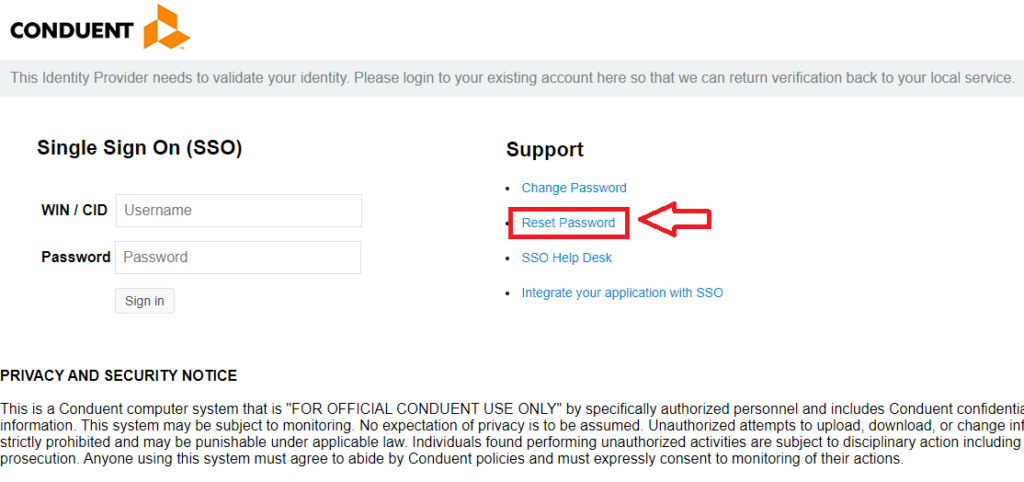Viewport: 1024px width, 482px height.
Task: Open Integrate your application with SSO link
Action: [622, 293]
